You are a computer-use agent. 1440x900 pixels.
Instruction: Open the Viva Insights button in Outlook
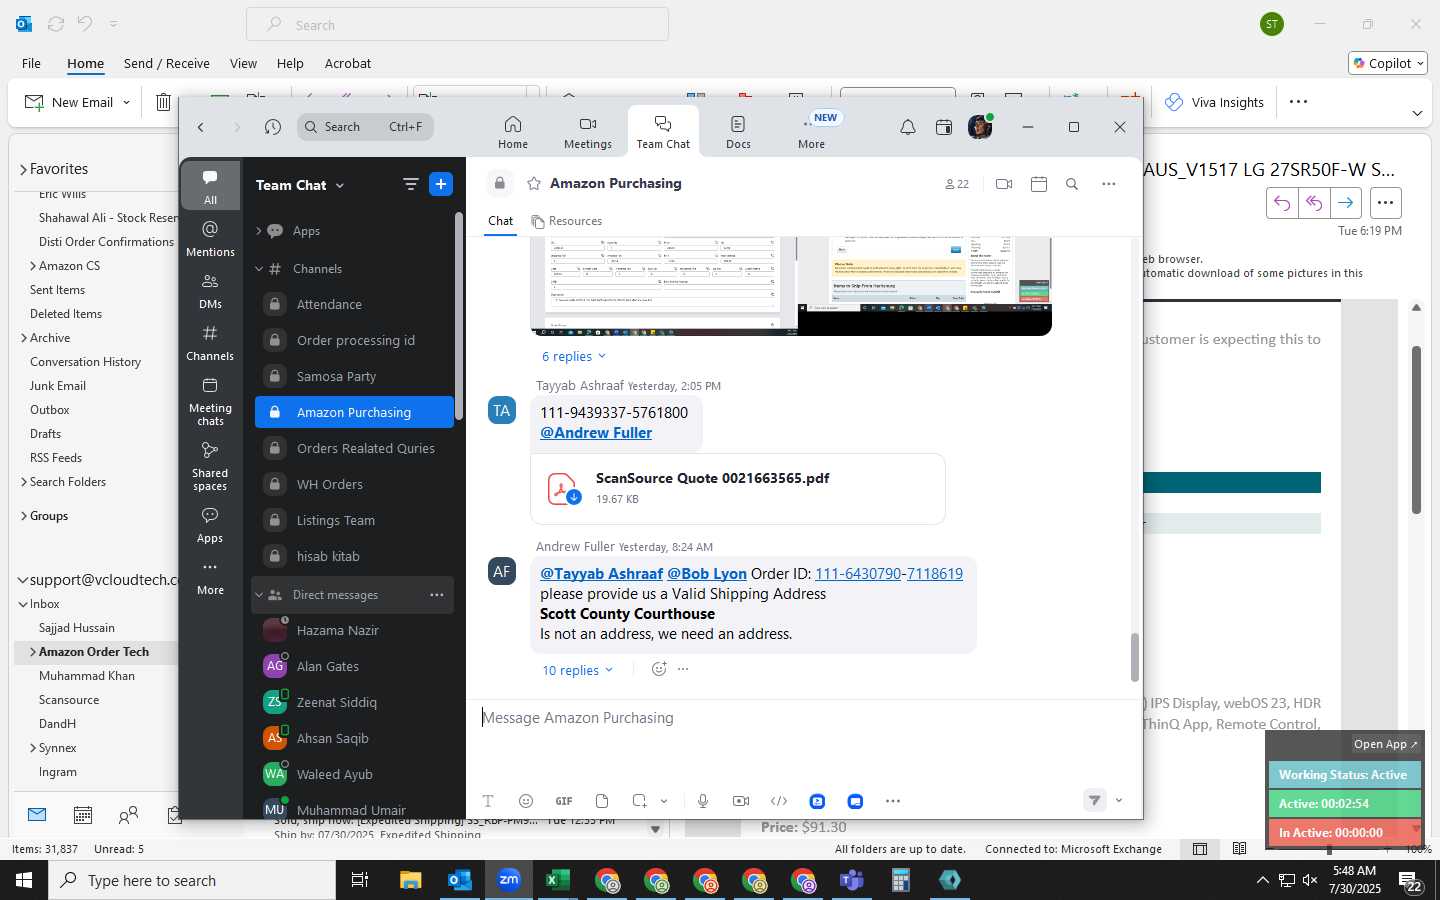coord(1214,102)
